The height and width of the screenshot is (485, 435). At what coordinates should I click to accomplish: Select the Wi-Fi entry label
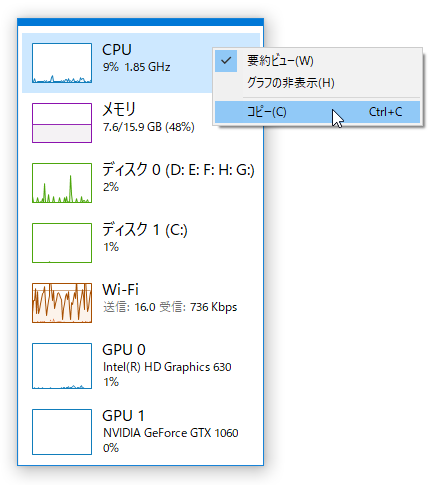(120, 289)
